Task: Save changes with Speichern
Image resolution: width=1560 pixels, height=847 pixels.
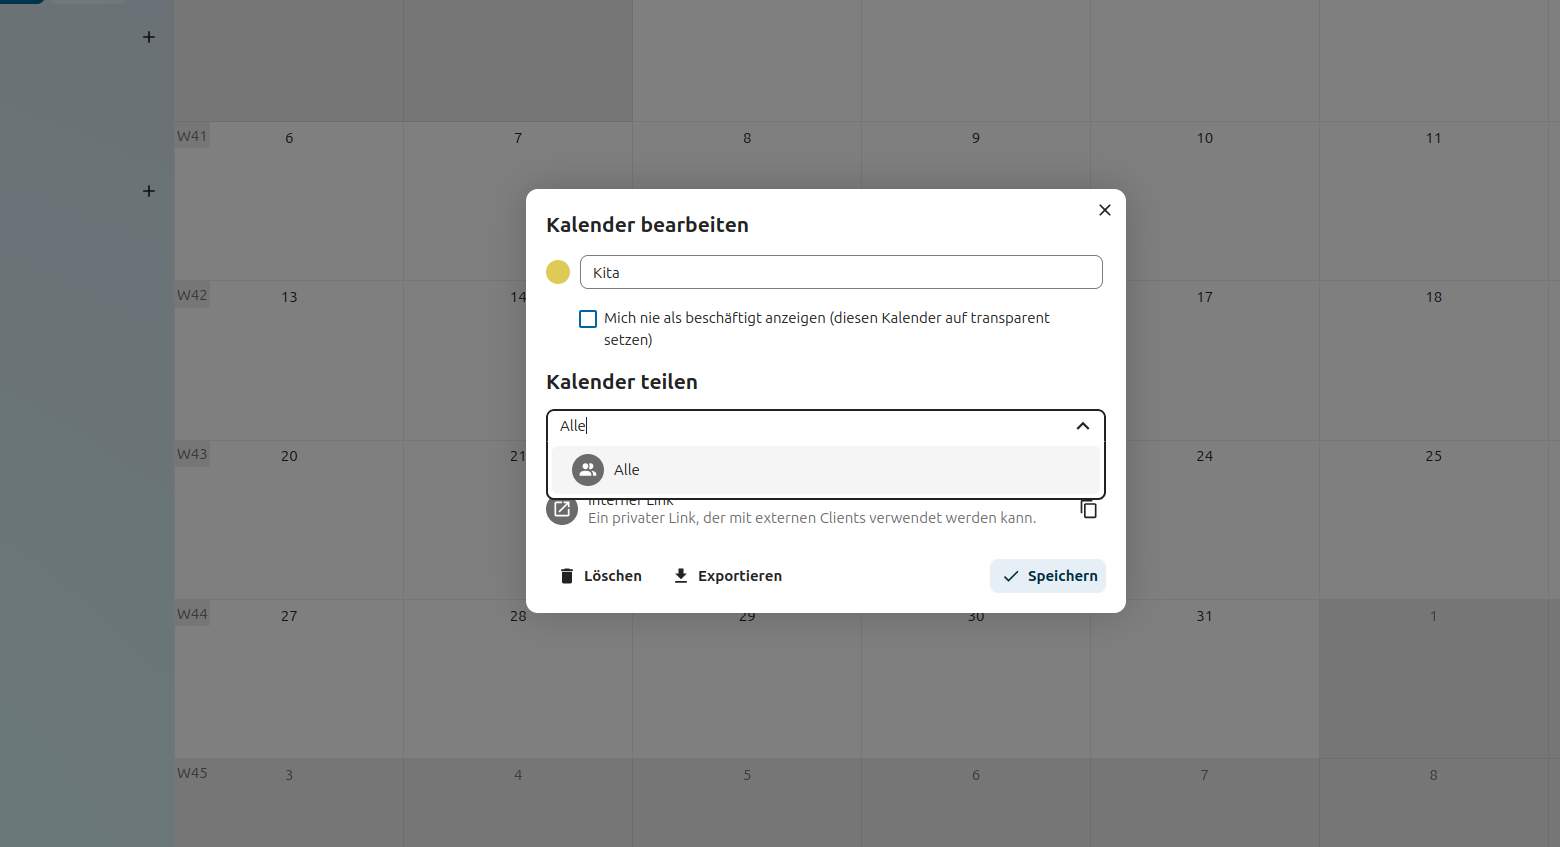Action: (1048, 576)
